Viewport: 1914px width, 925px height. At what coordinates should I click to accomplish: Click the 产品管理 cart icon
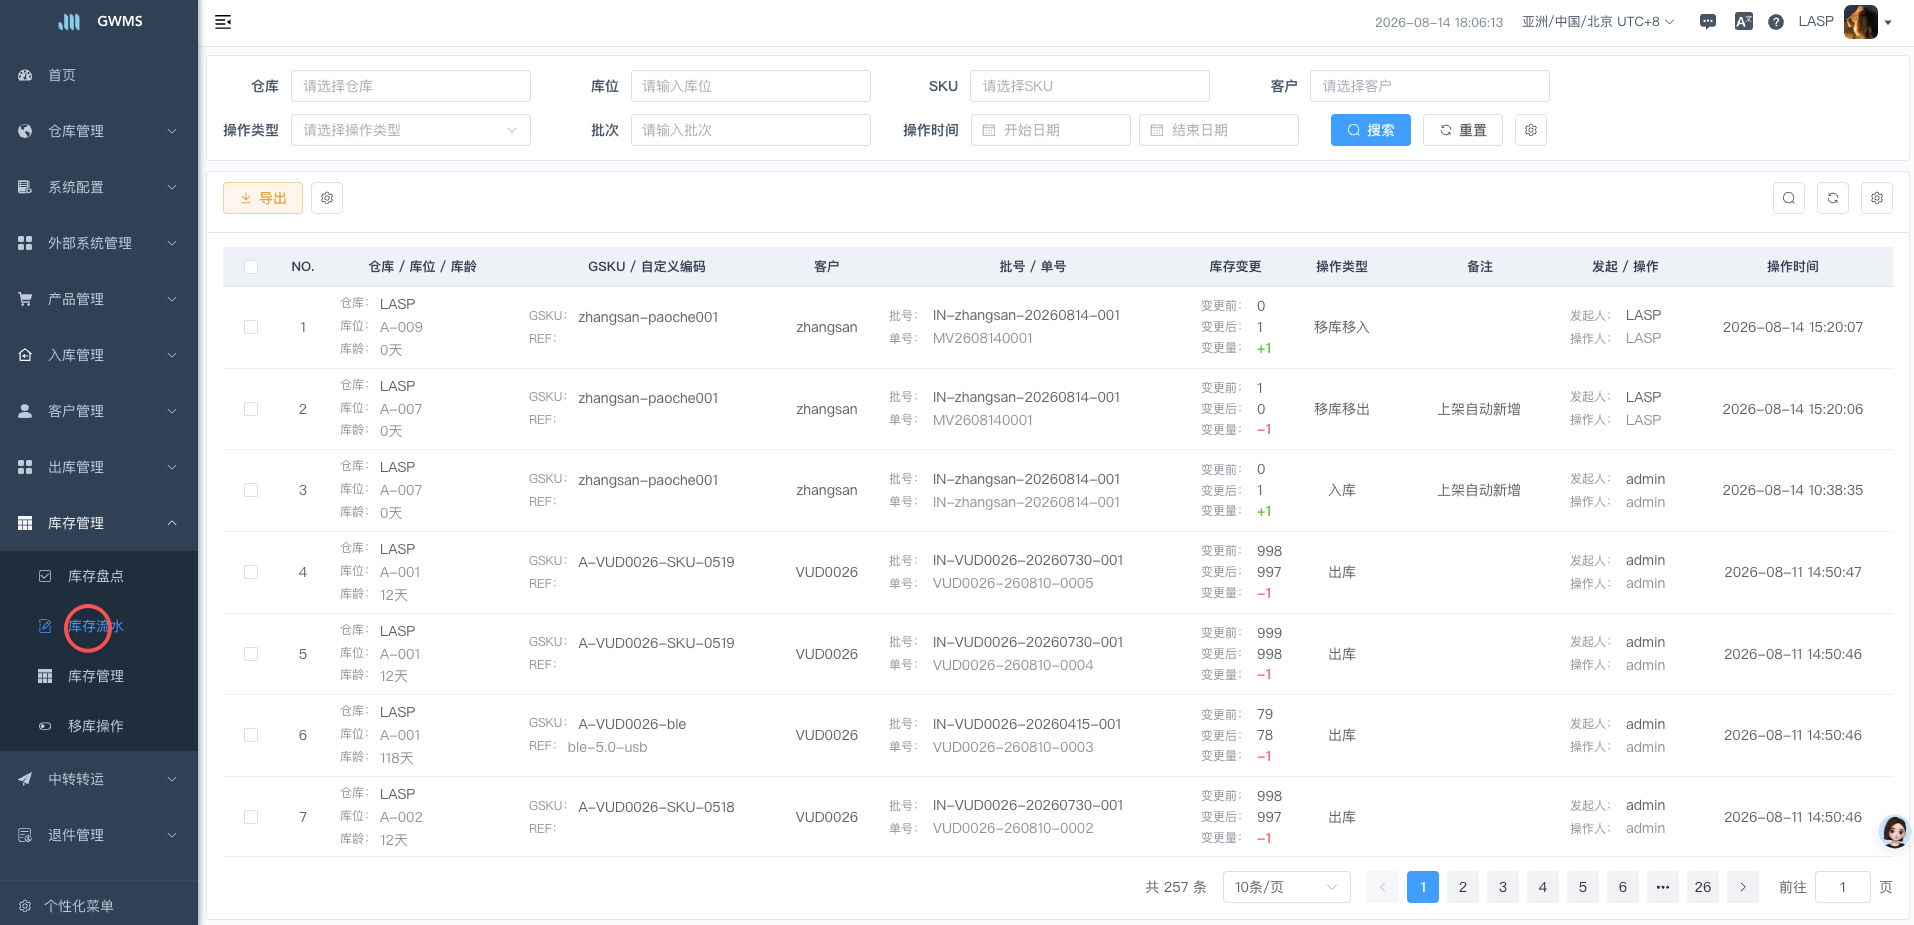click(25, 299)
